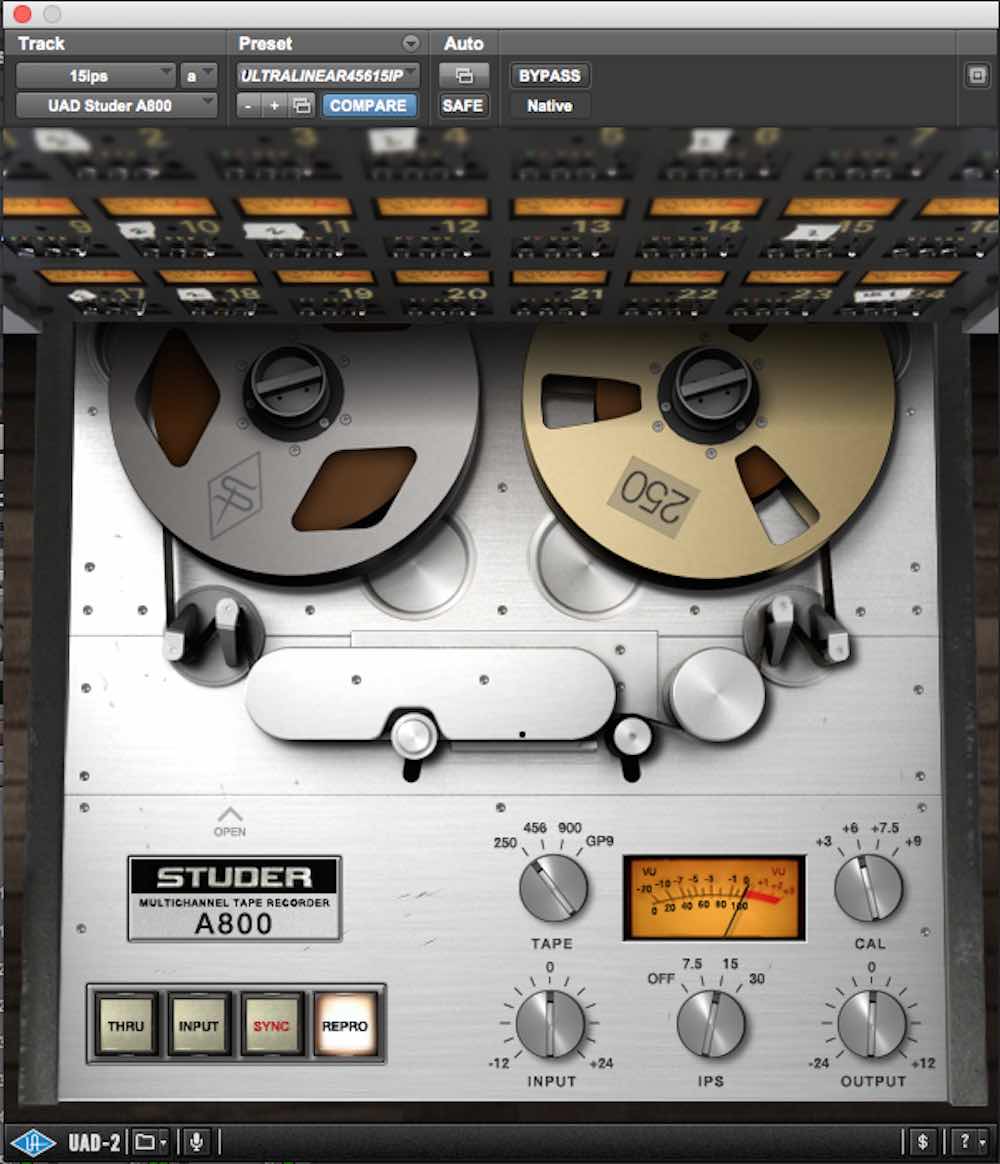The image size is (1000, 1164).
Task: Open the plug-in automation enable window
Action: tap(464, 76)
